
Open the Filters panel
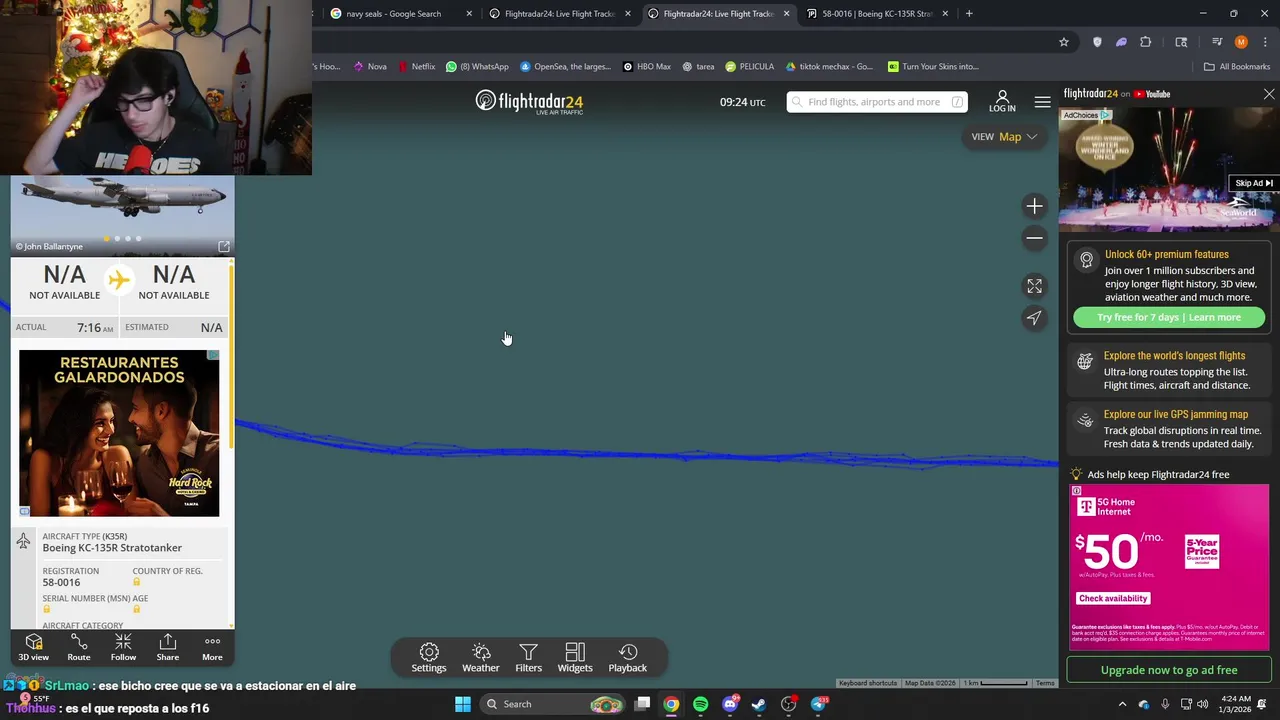pyautogui.click(x=528, y=658)
